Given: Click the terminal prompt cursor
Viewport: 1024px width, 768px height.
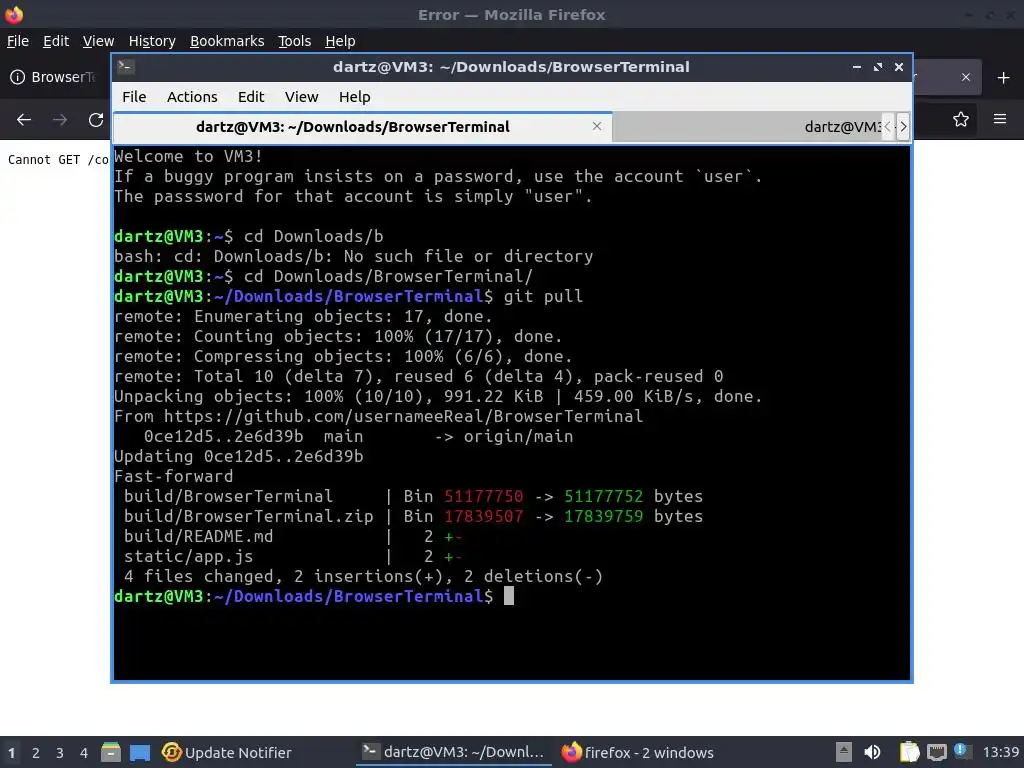Looking at the screenshot, I should coord(509,596).
